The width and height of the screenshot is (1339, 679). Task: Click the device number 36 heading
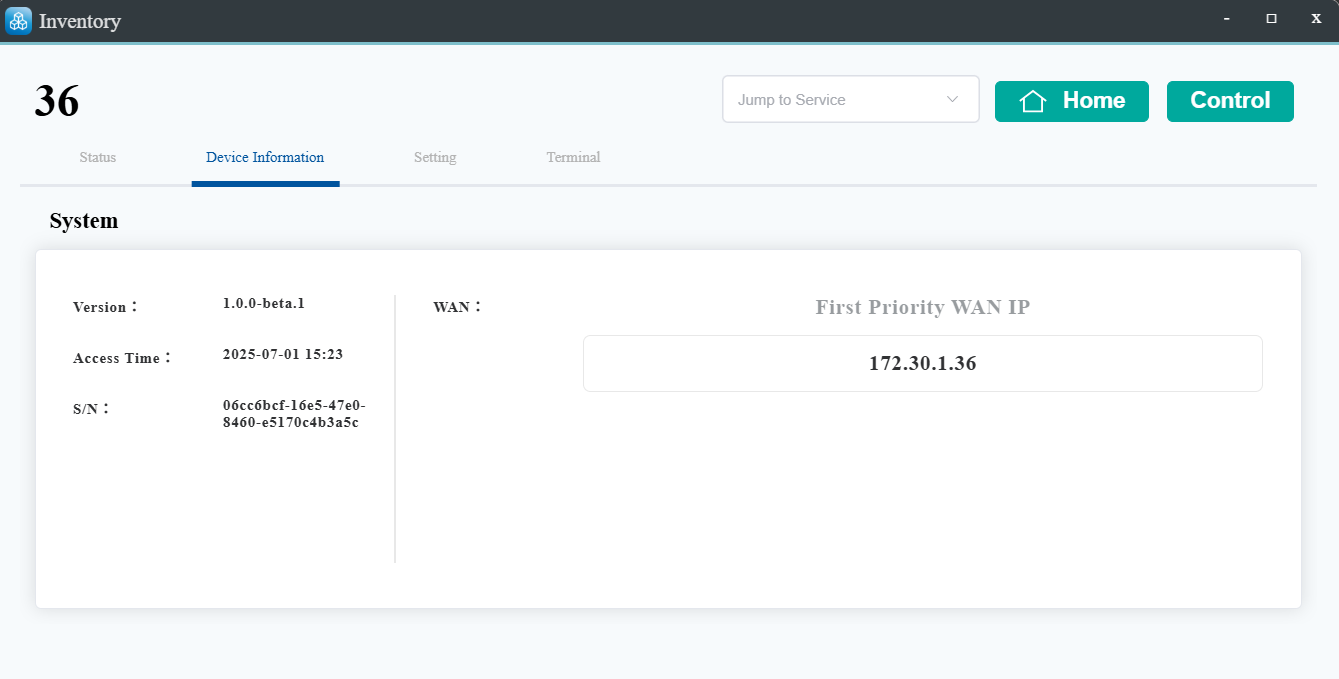coord(56,101)
